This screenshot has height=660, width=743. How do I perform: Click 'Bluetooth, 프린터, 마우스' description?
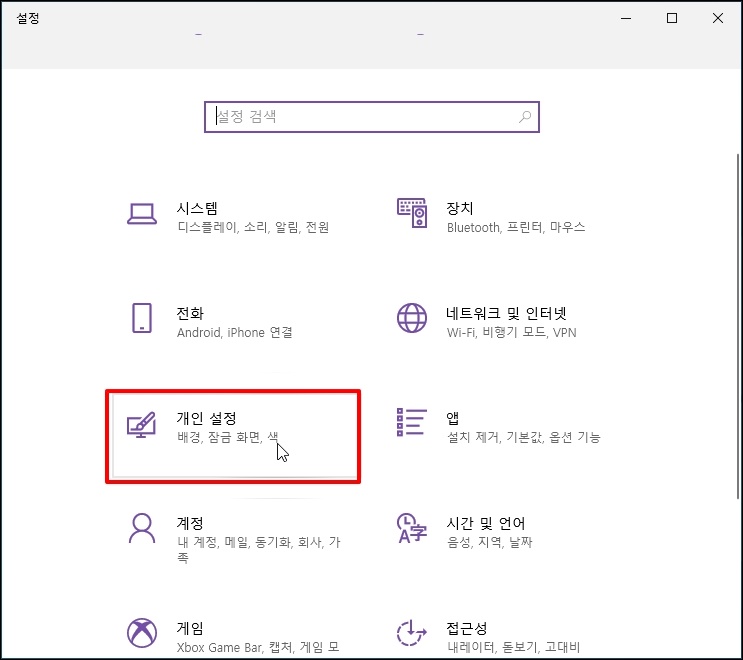coord(516,228)
